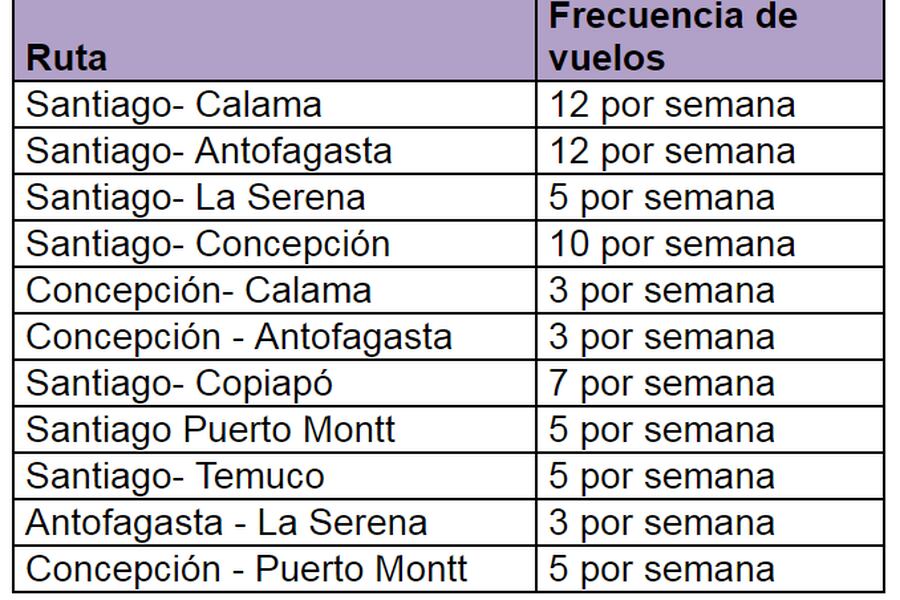Click the Ruta column header
This screenshot has width=900, height=600.
[274, 40]
